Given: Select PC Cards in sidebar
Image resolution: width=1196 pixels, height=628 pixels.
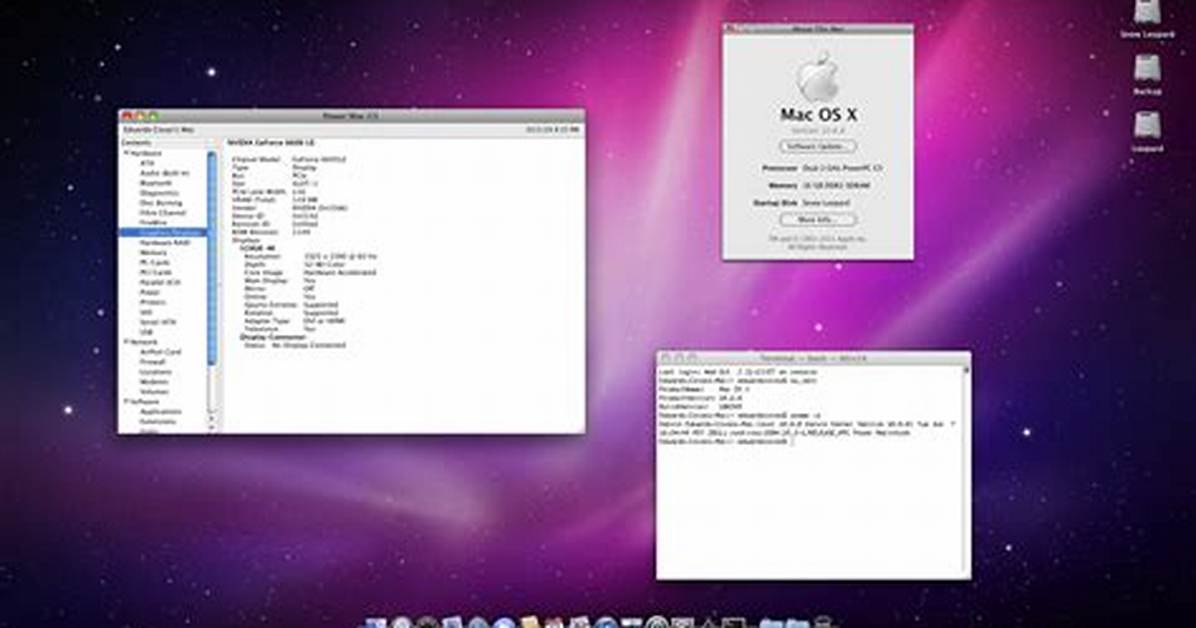Looking at the screenshot, I should (x=155, y=262).
